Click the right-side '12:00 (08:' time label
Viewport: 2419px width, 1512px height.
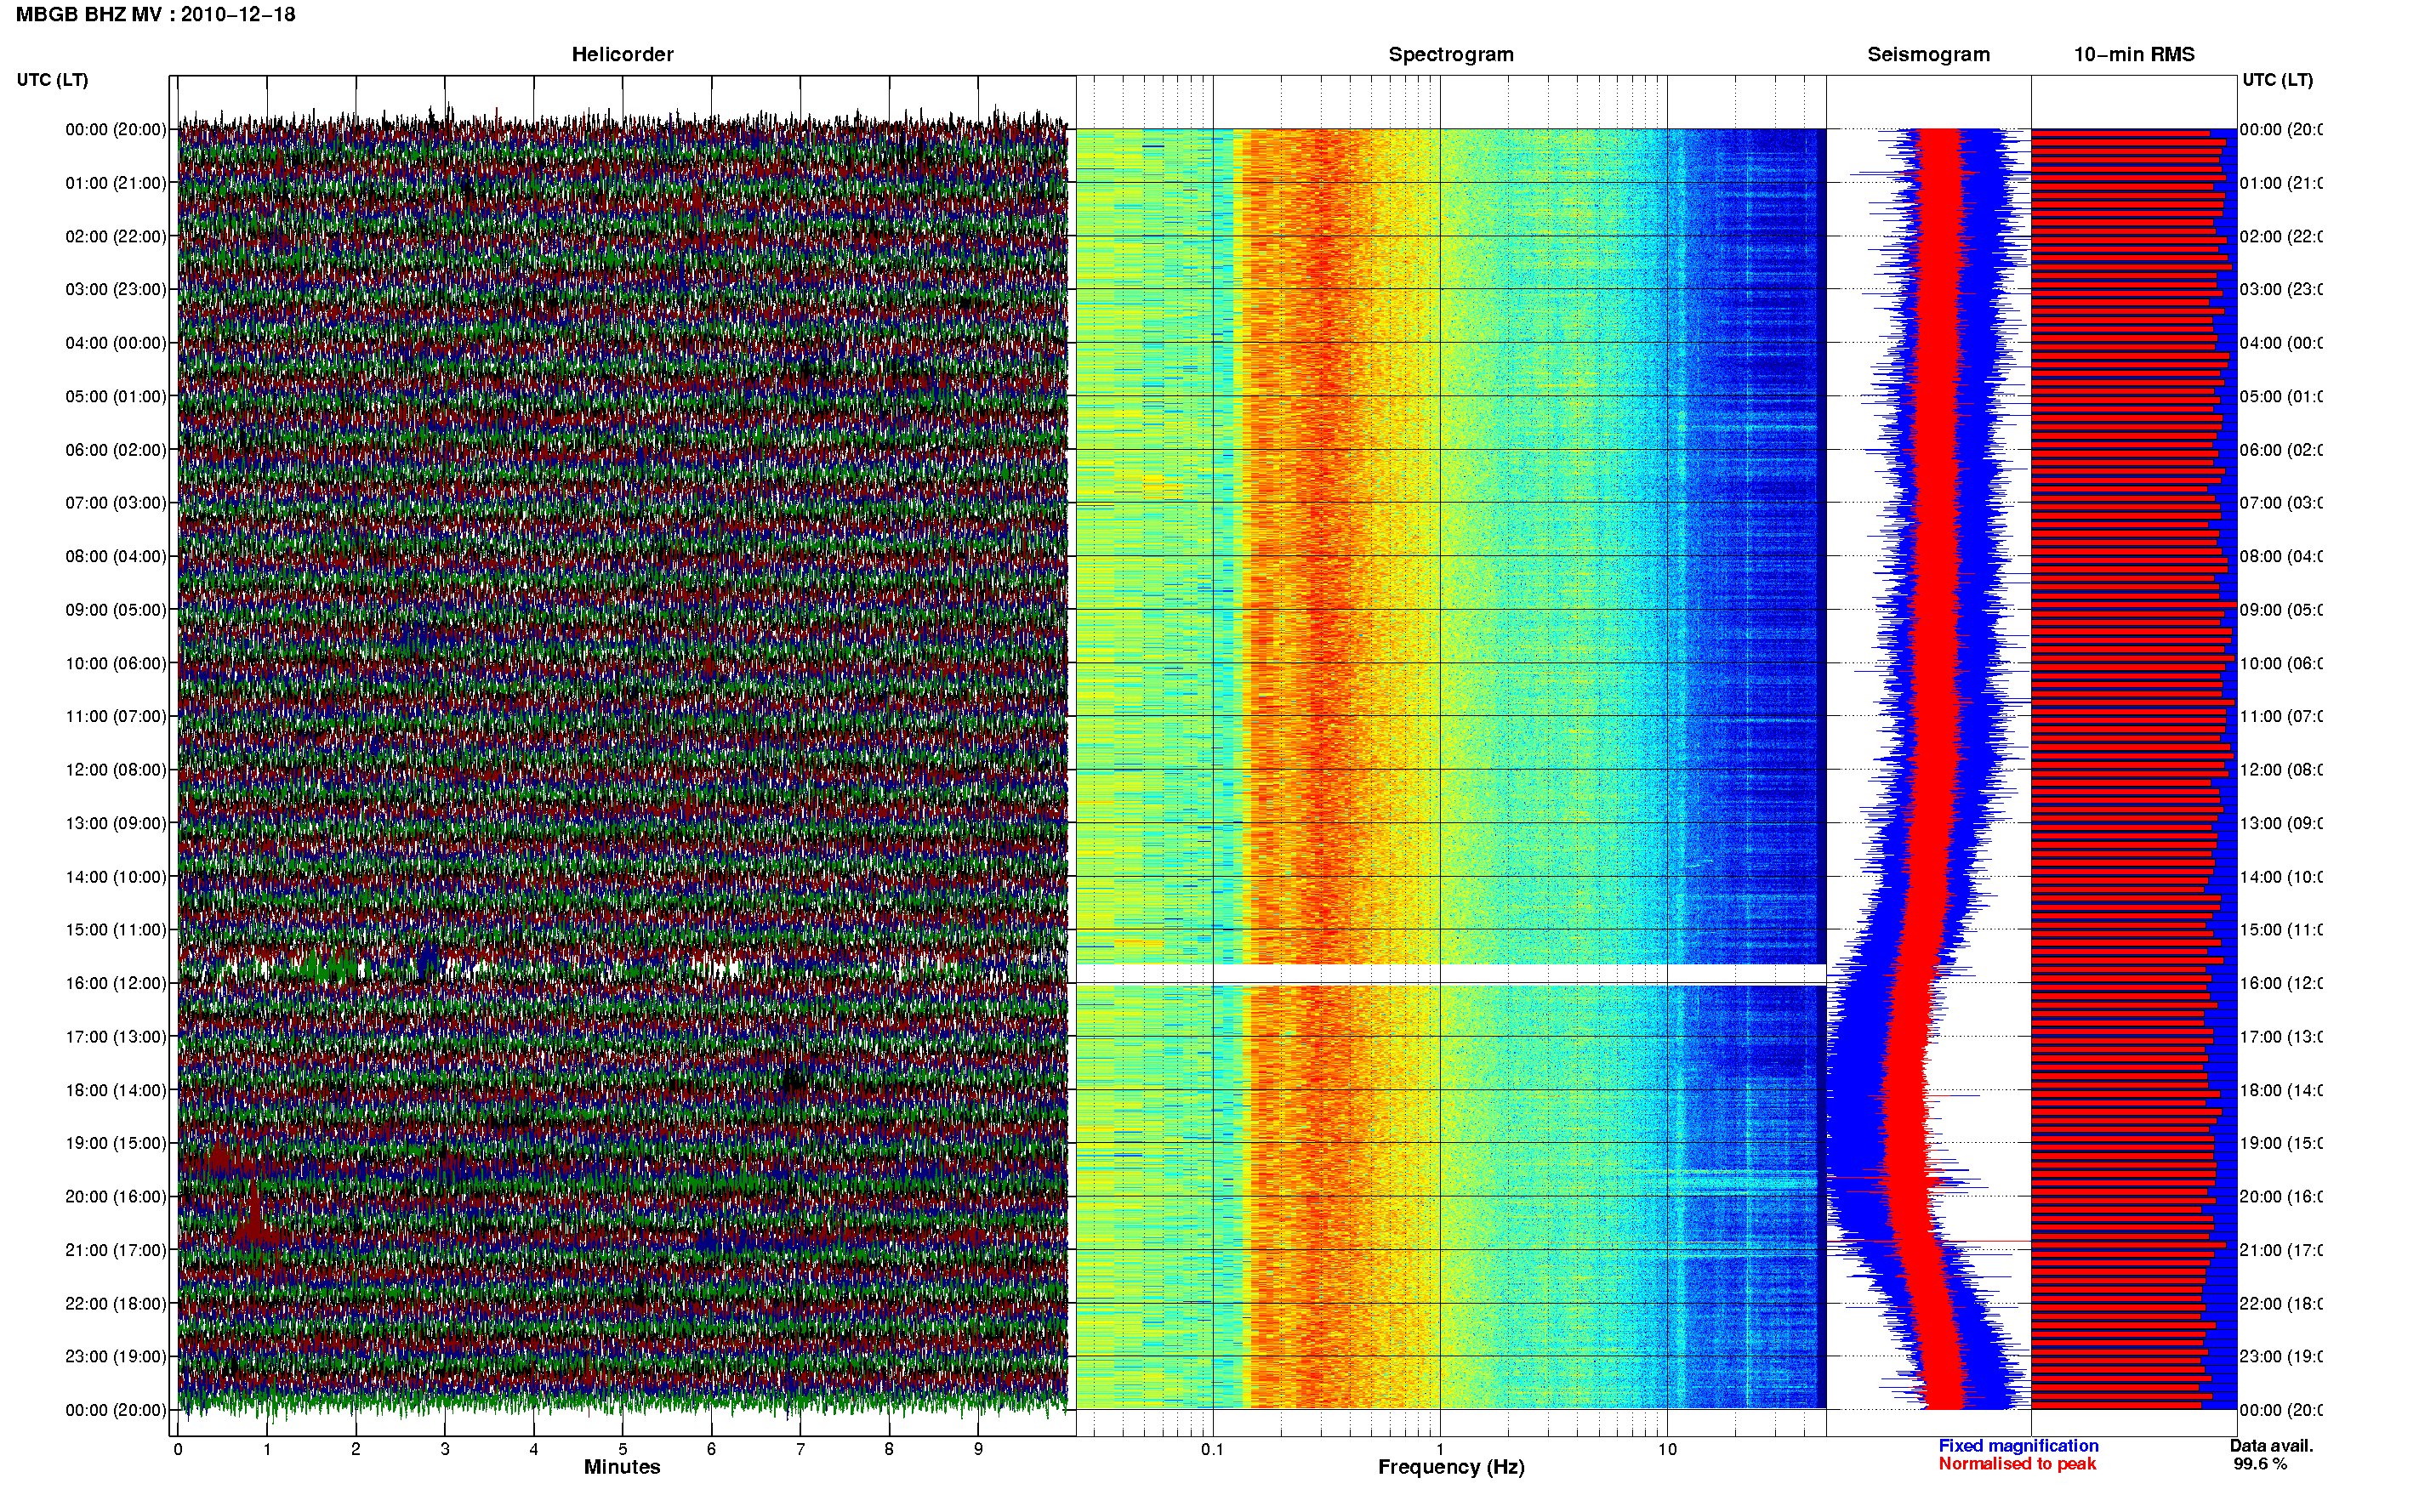tap(2281, 770)
